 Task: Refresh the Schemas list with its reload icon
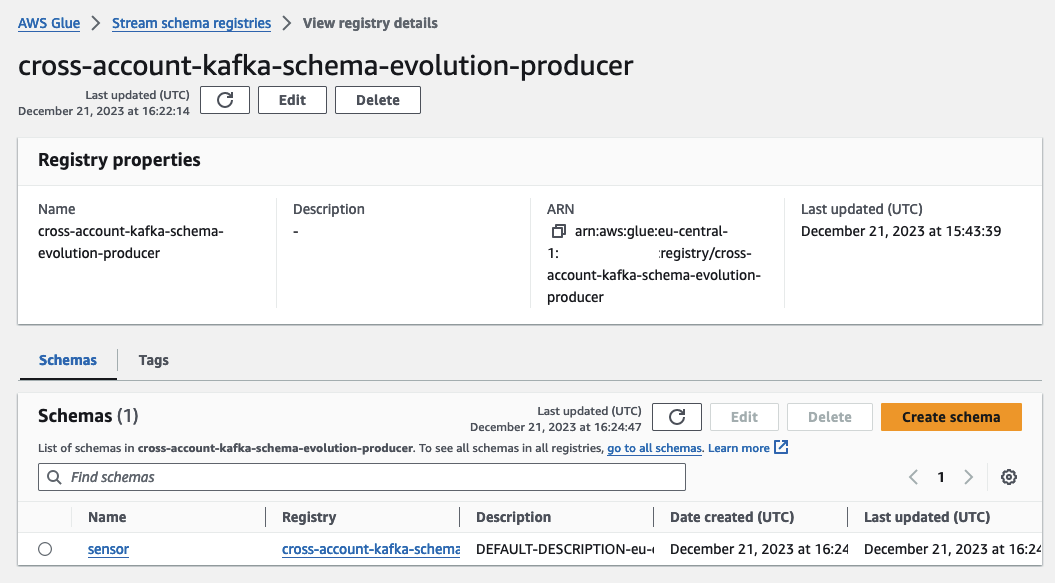coord(676,417)
